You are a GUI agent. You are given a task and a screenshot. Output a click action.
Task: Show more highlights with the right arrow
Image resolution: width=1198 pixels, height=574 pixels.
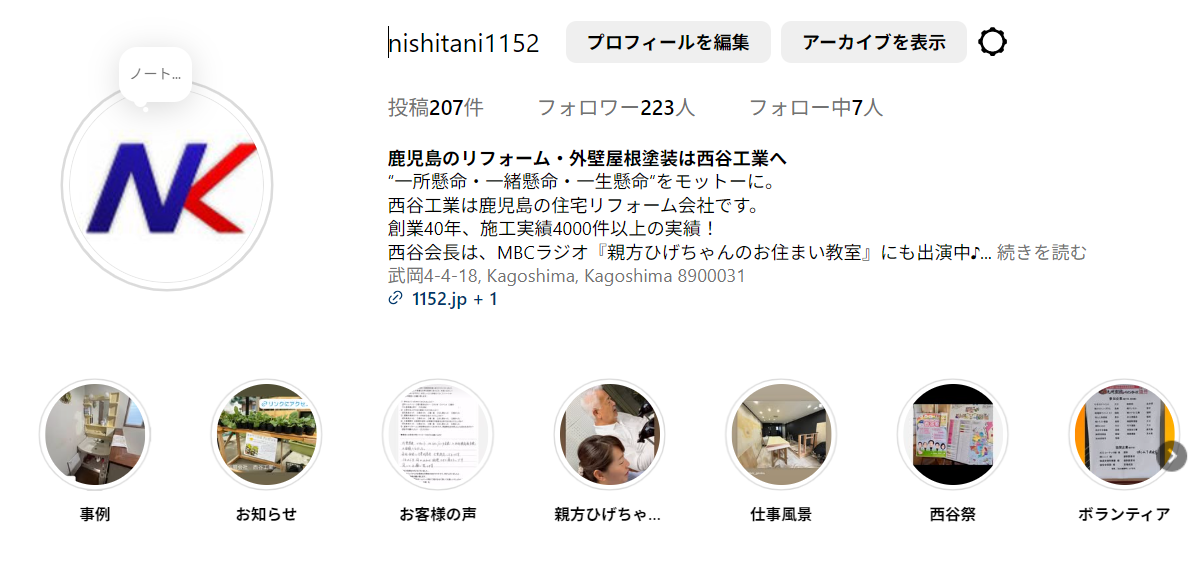click(1172, 457)
